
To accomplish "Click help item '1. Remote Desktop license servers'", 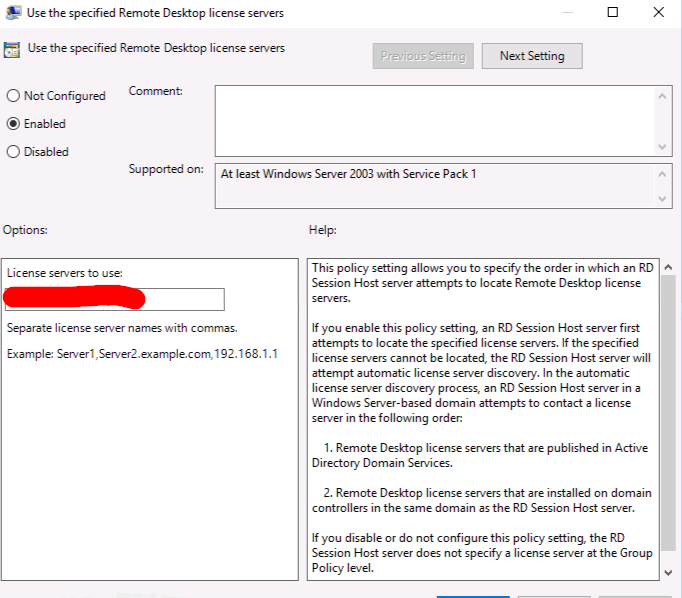I will 480,455.
